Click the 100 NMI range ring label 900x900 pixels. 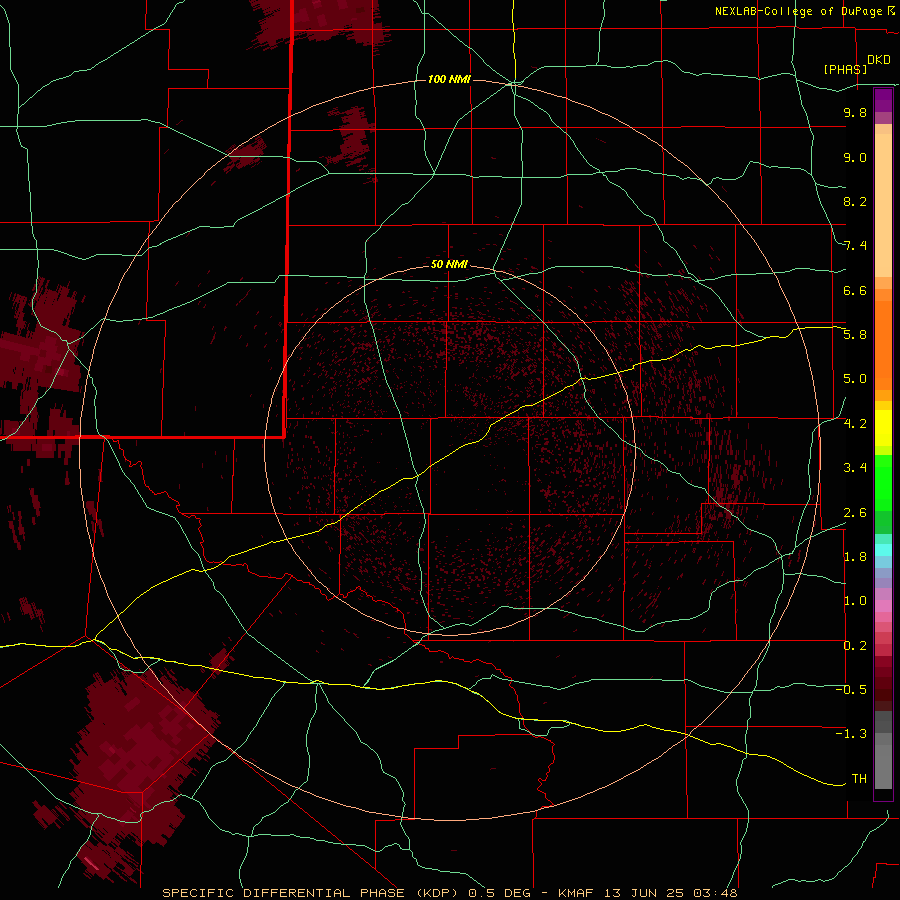pyautogui.click(x=449, y=79)
